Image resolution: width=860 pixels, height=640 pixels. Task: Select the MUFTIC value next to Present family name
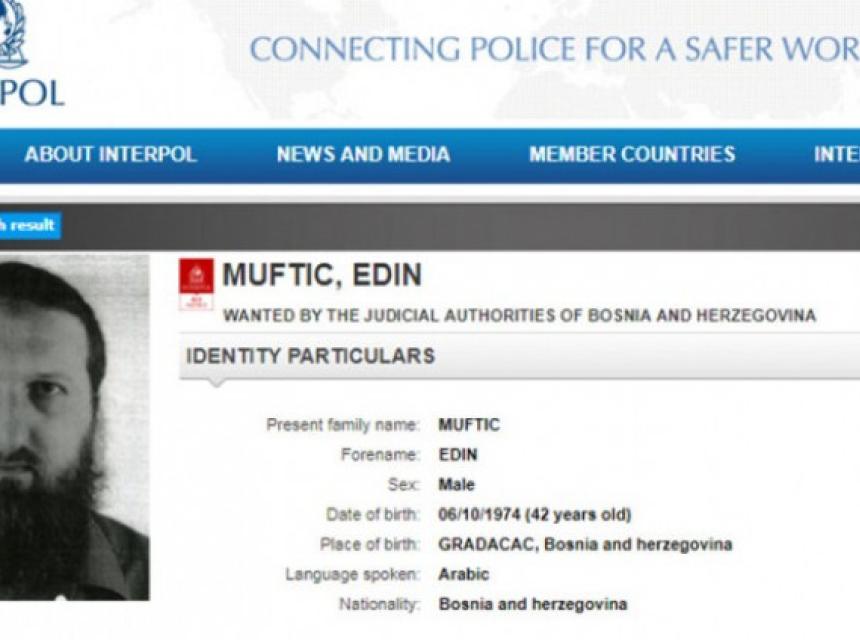[x=469, y=425]
